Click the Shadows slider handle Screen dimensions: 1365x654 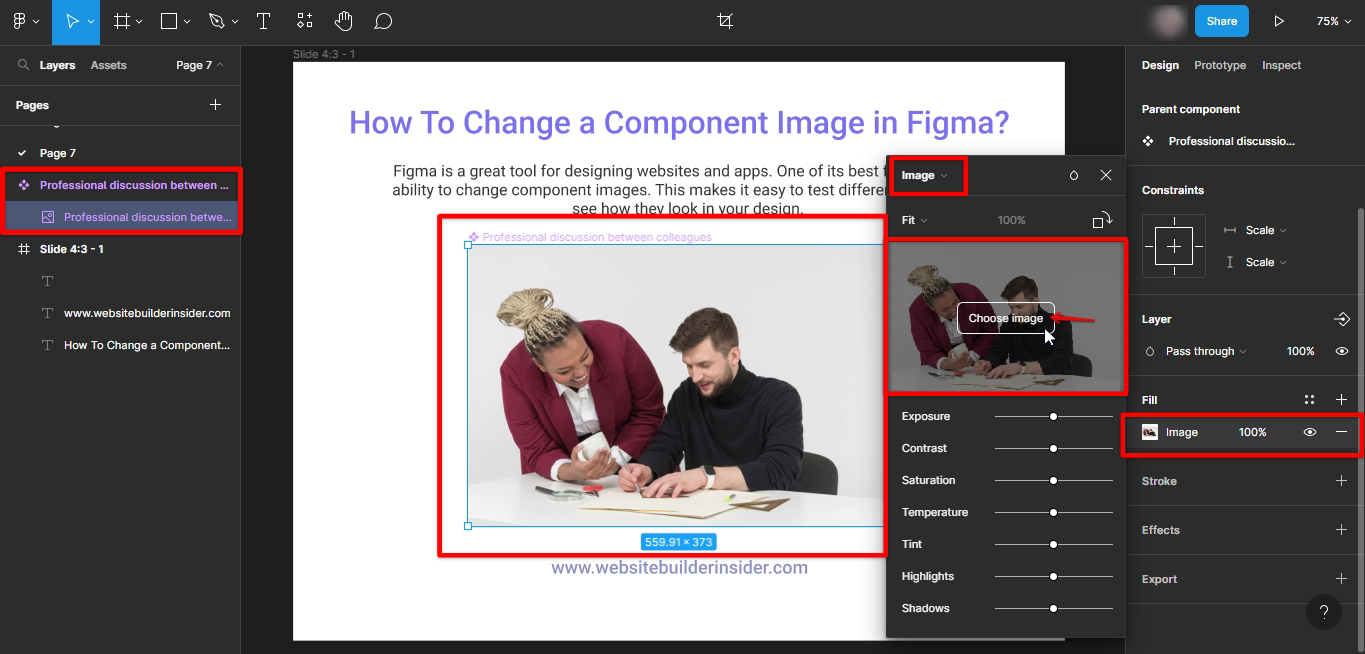point(1053,608)
